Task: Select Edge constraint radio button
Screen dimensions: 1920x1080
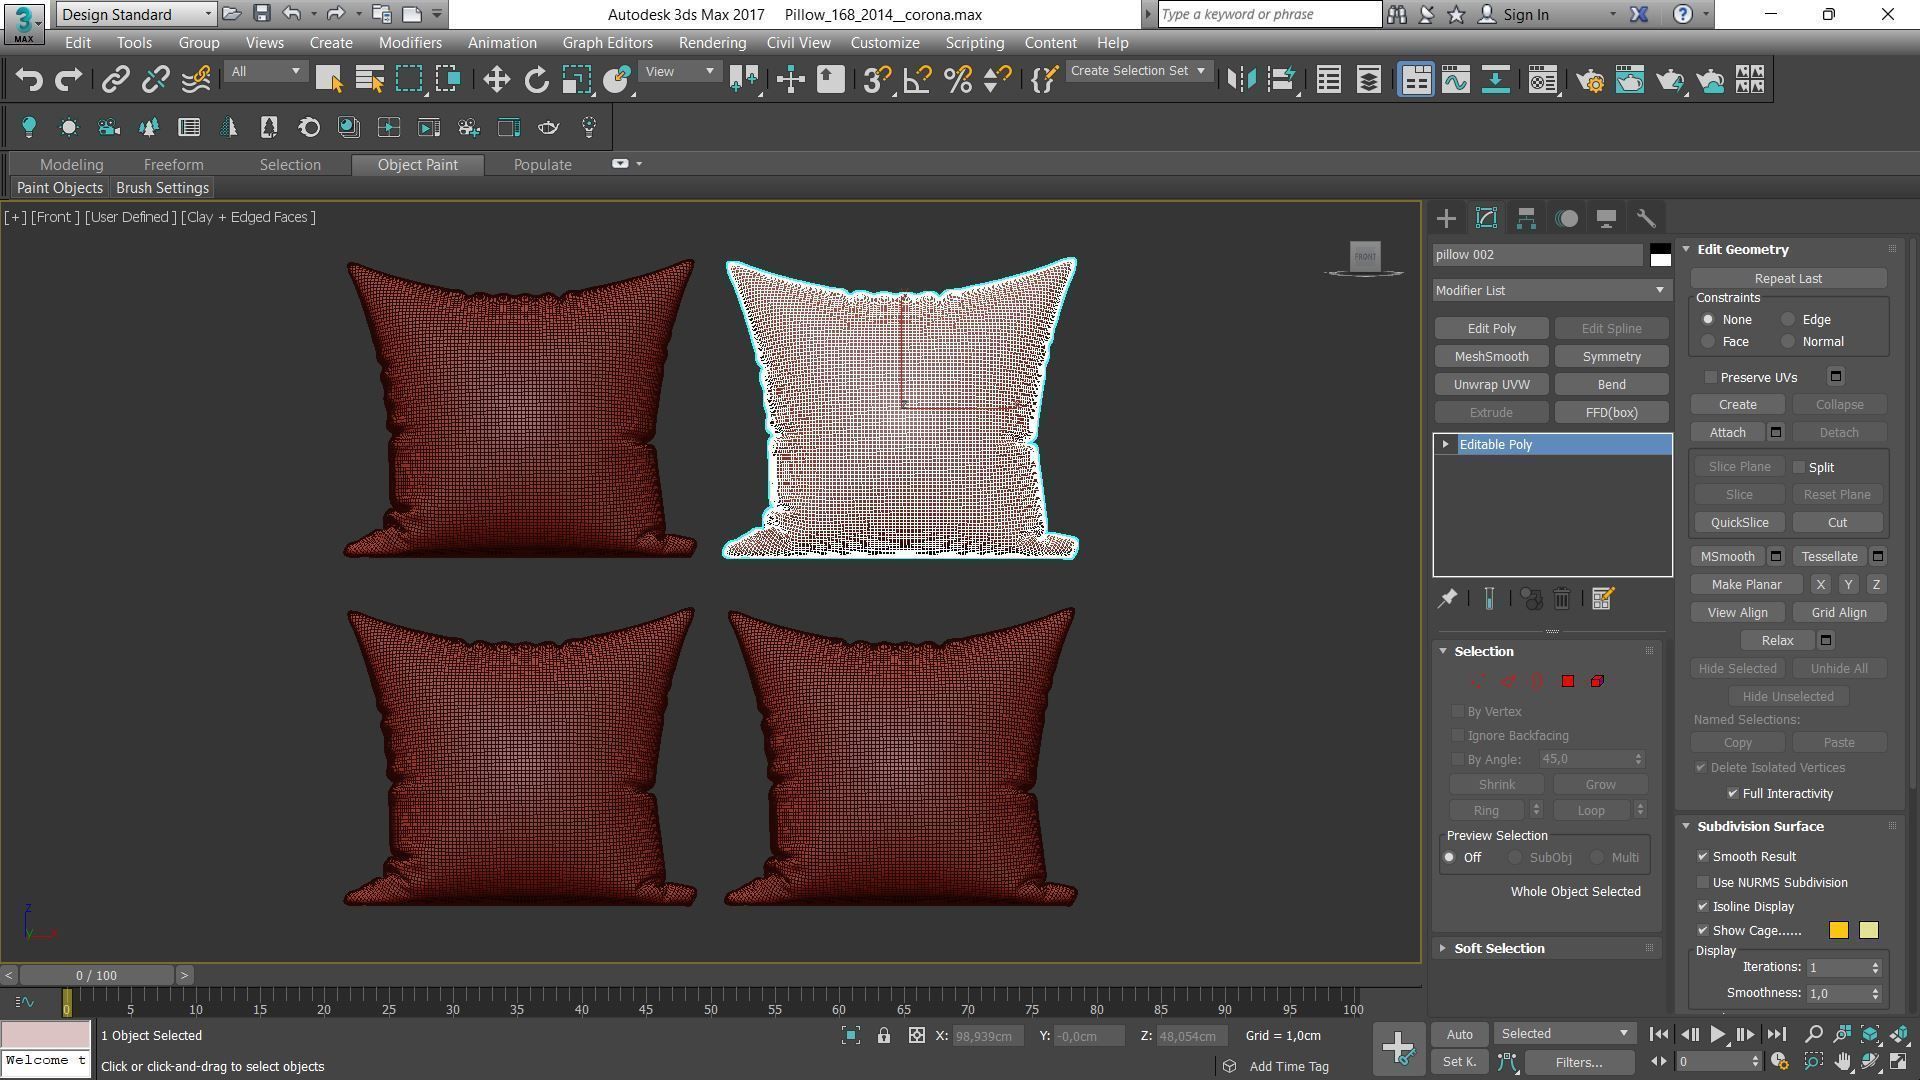Action: click(1788, 320)
